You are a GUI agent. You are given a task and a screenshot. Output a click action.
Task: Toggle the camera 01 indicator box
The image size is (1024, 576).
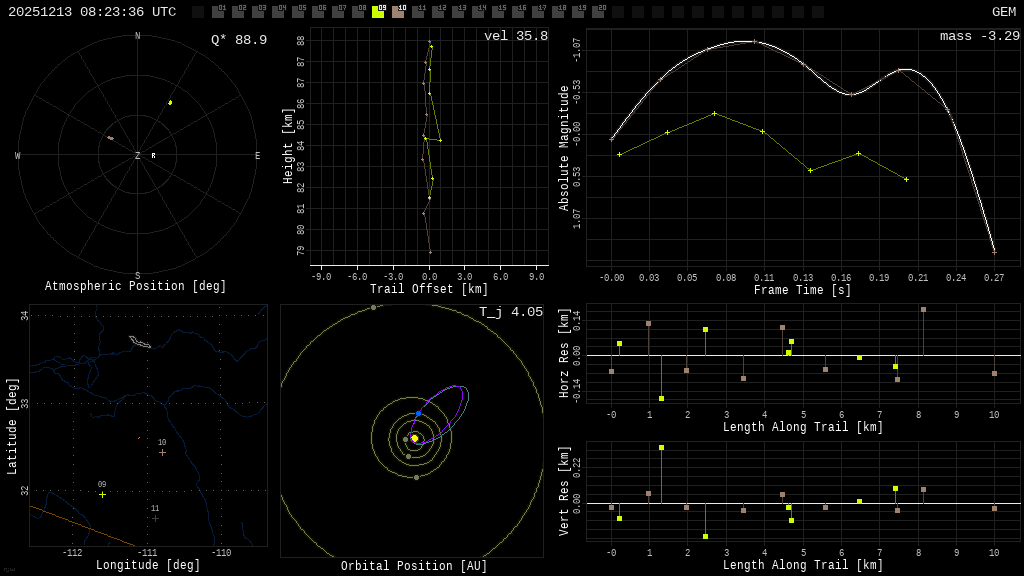pyautogui.click(x=218, y=12)
